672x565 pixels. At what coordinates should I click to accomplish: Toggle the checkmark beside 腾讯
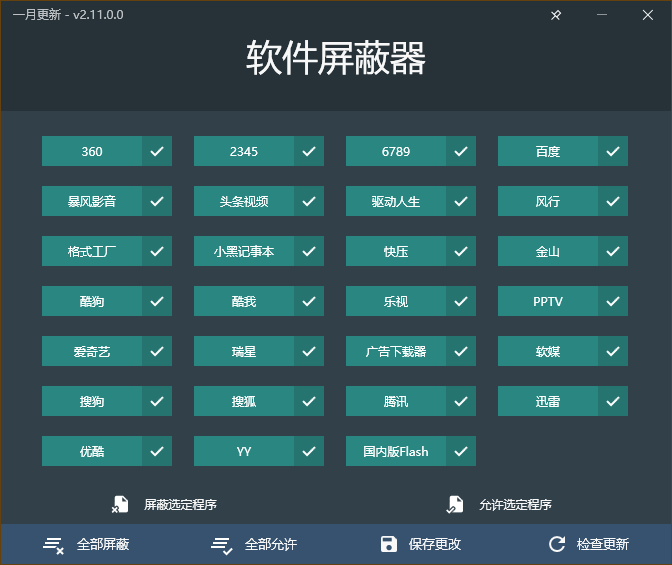[x=461, y=401]
